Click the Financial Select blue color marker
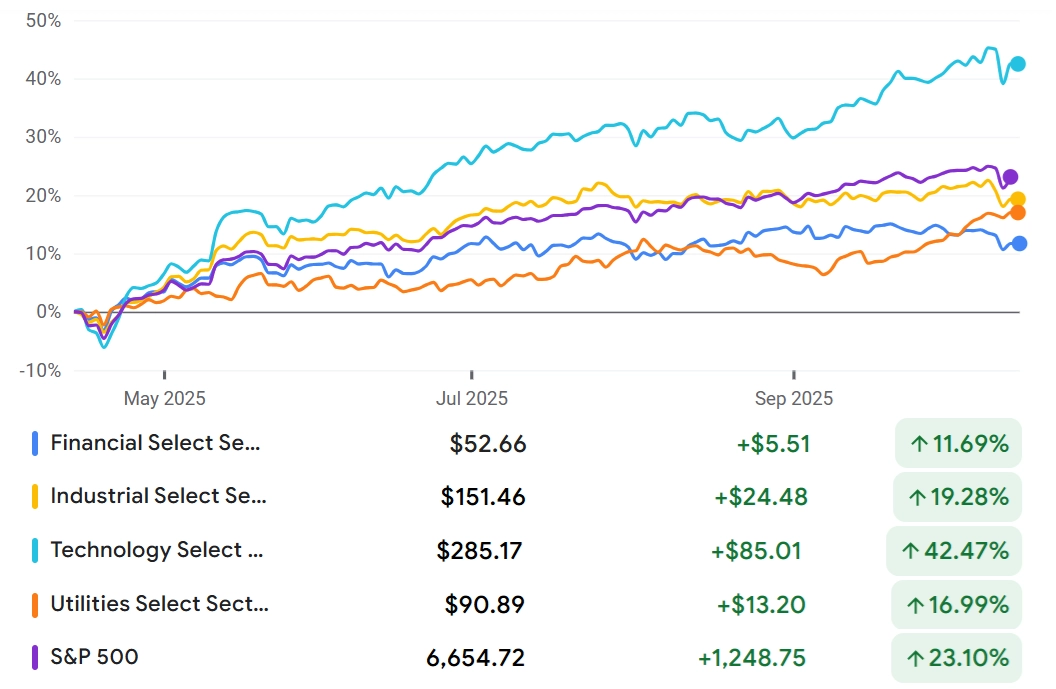The height and width of the screenshot is (689, 1056). (36, 443)
